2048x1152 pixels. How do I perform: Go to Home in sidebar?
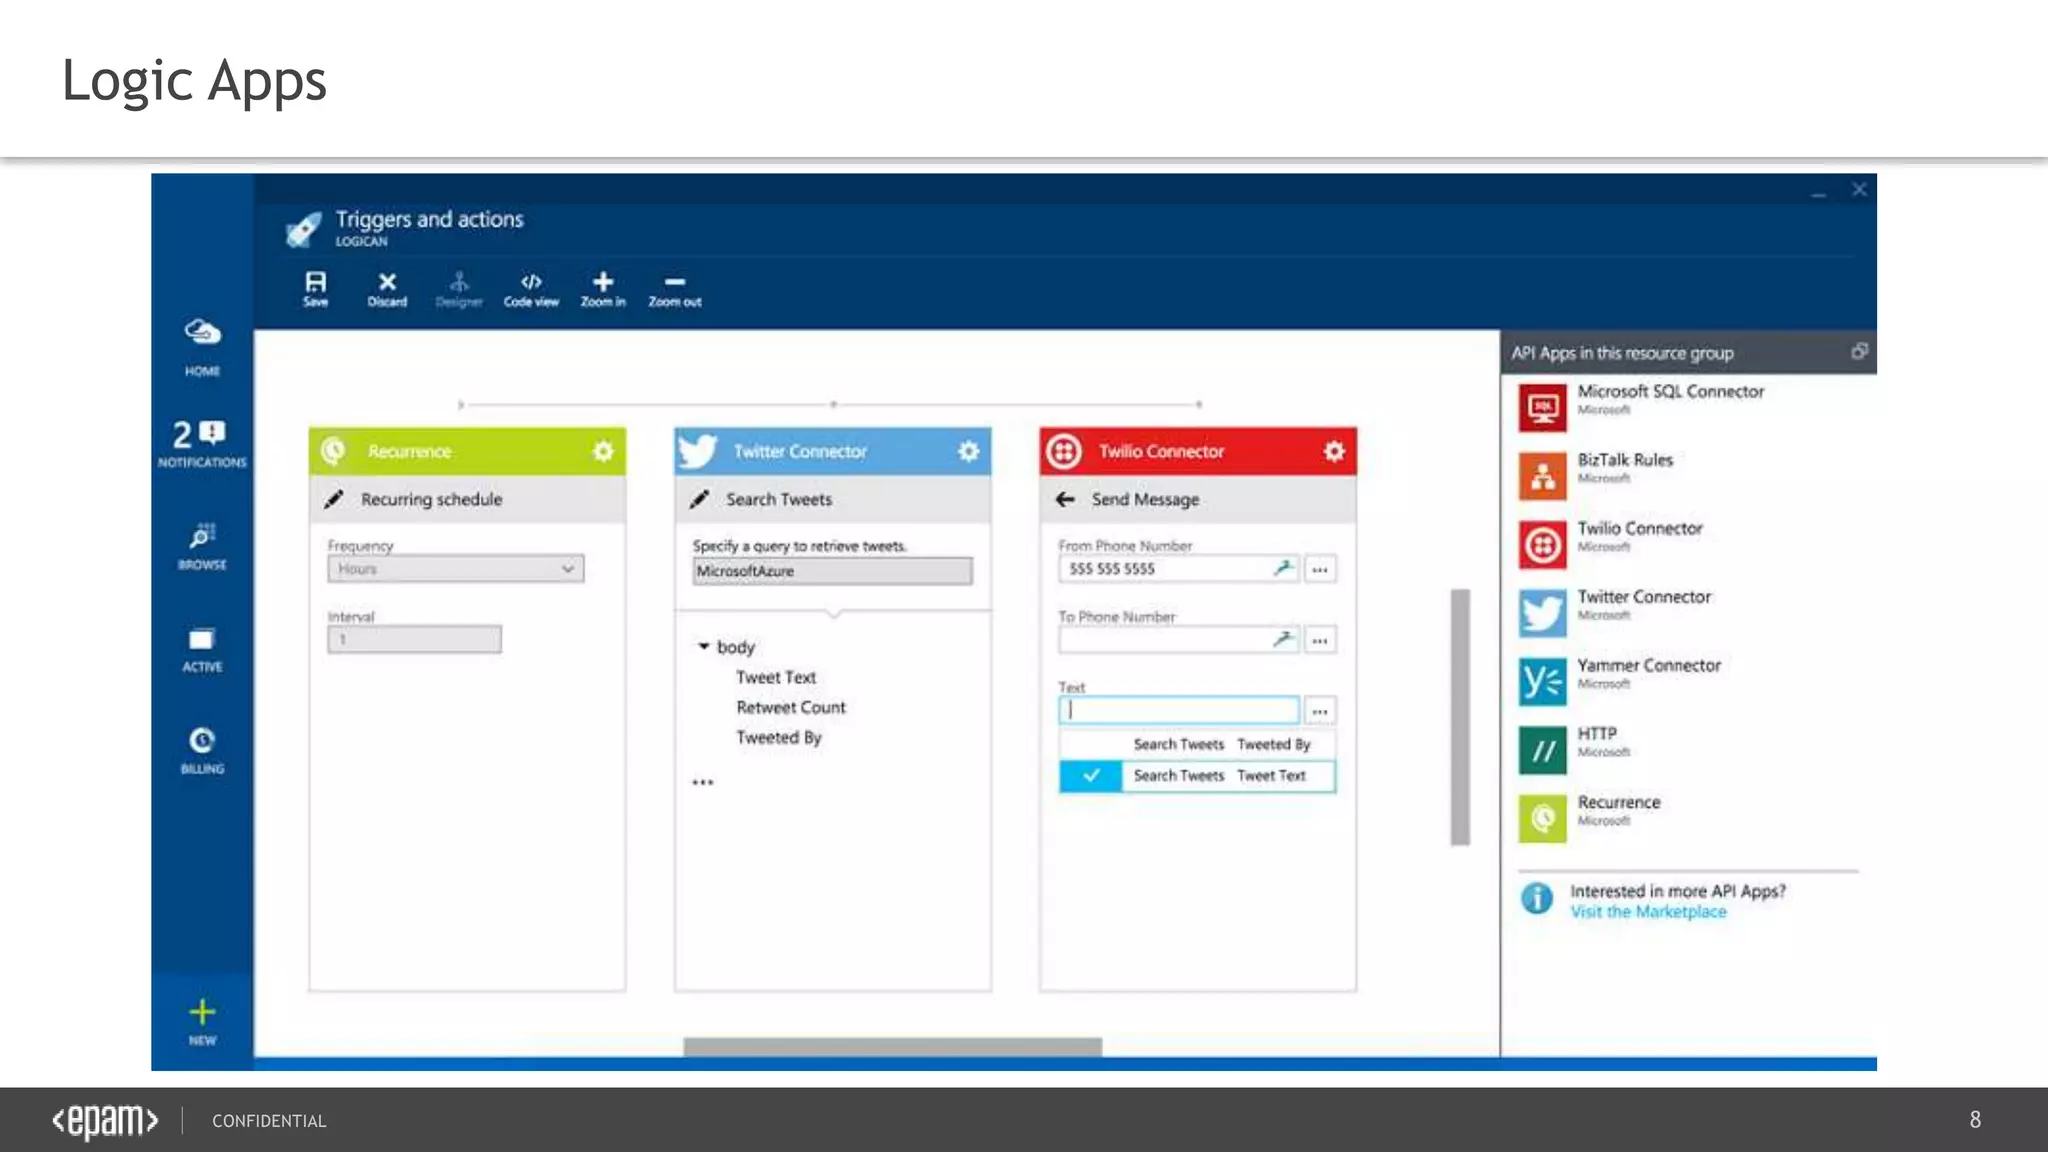click(x=202, y=347)
